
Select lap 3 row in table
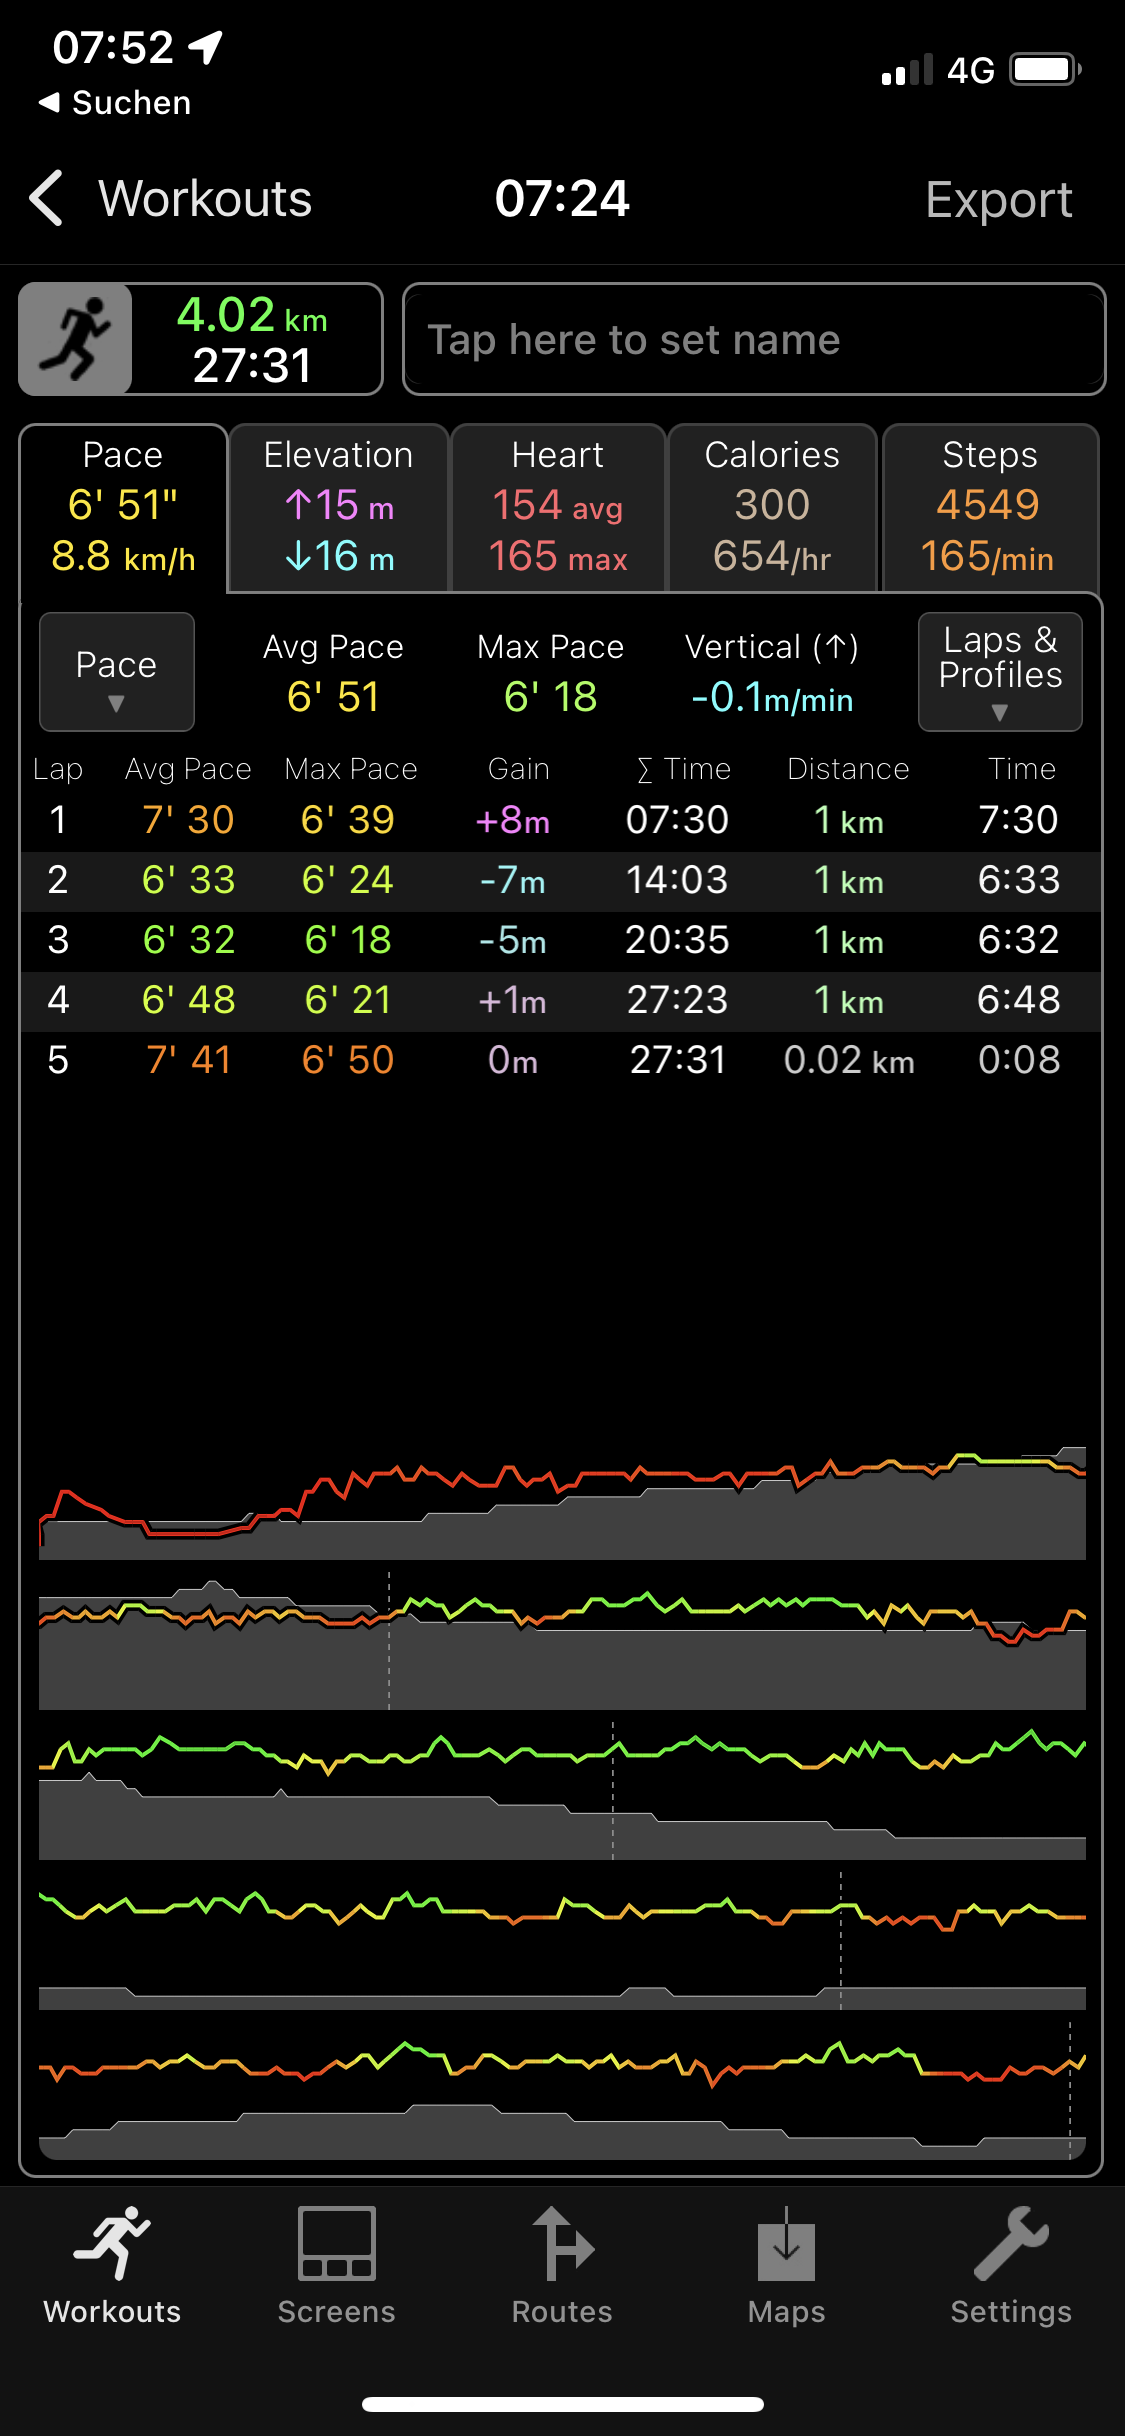point(560,940)
